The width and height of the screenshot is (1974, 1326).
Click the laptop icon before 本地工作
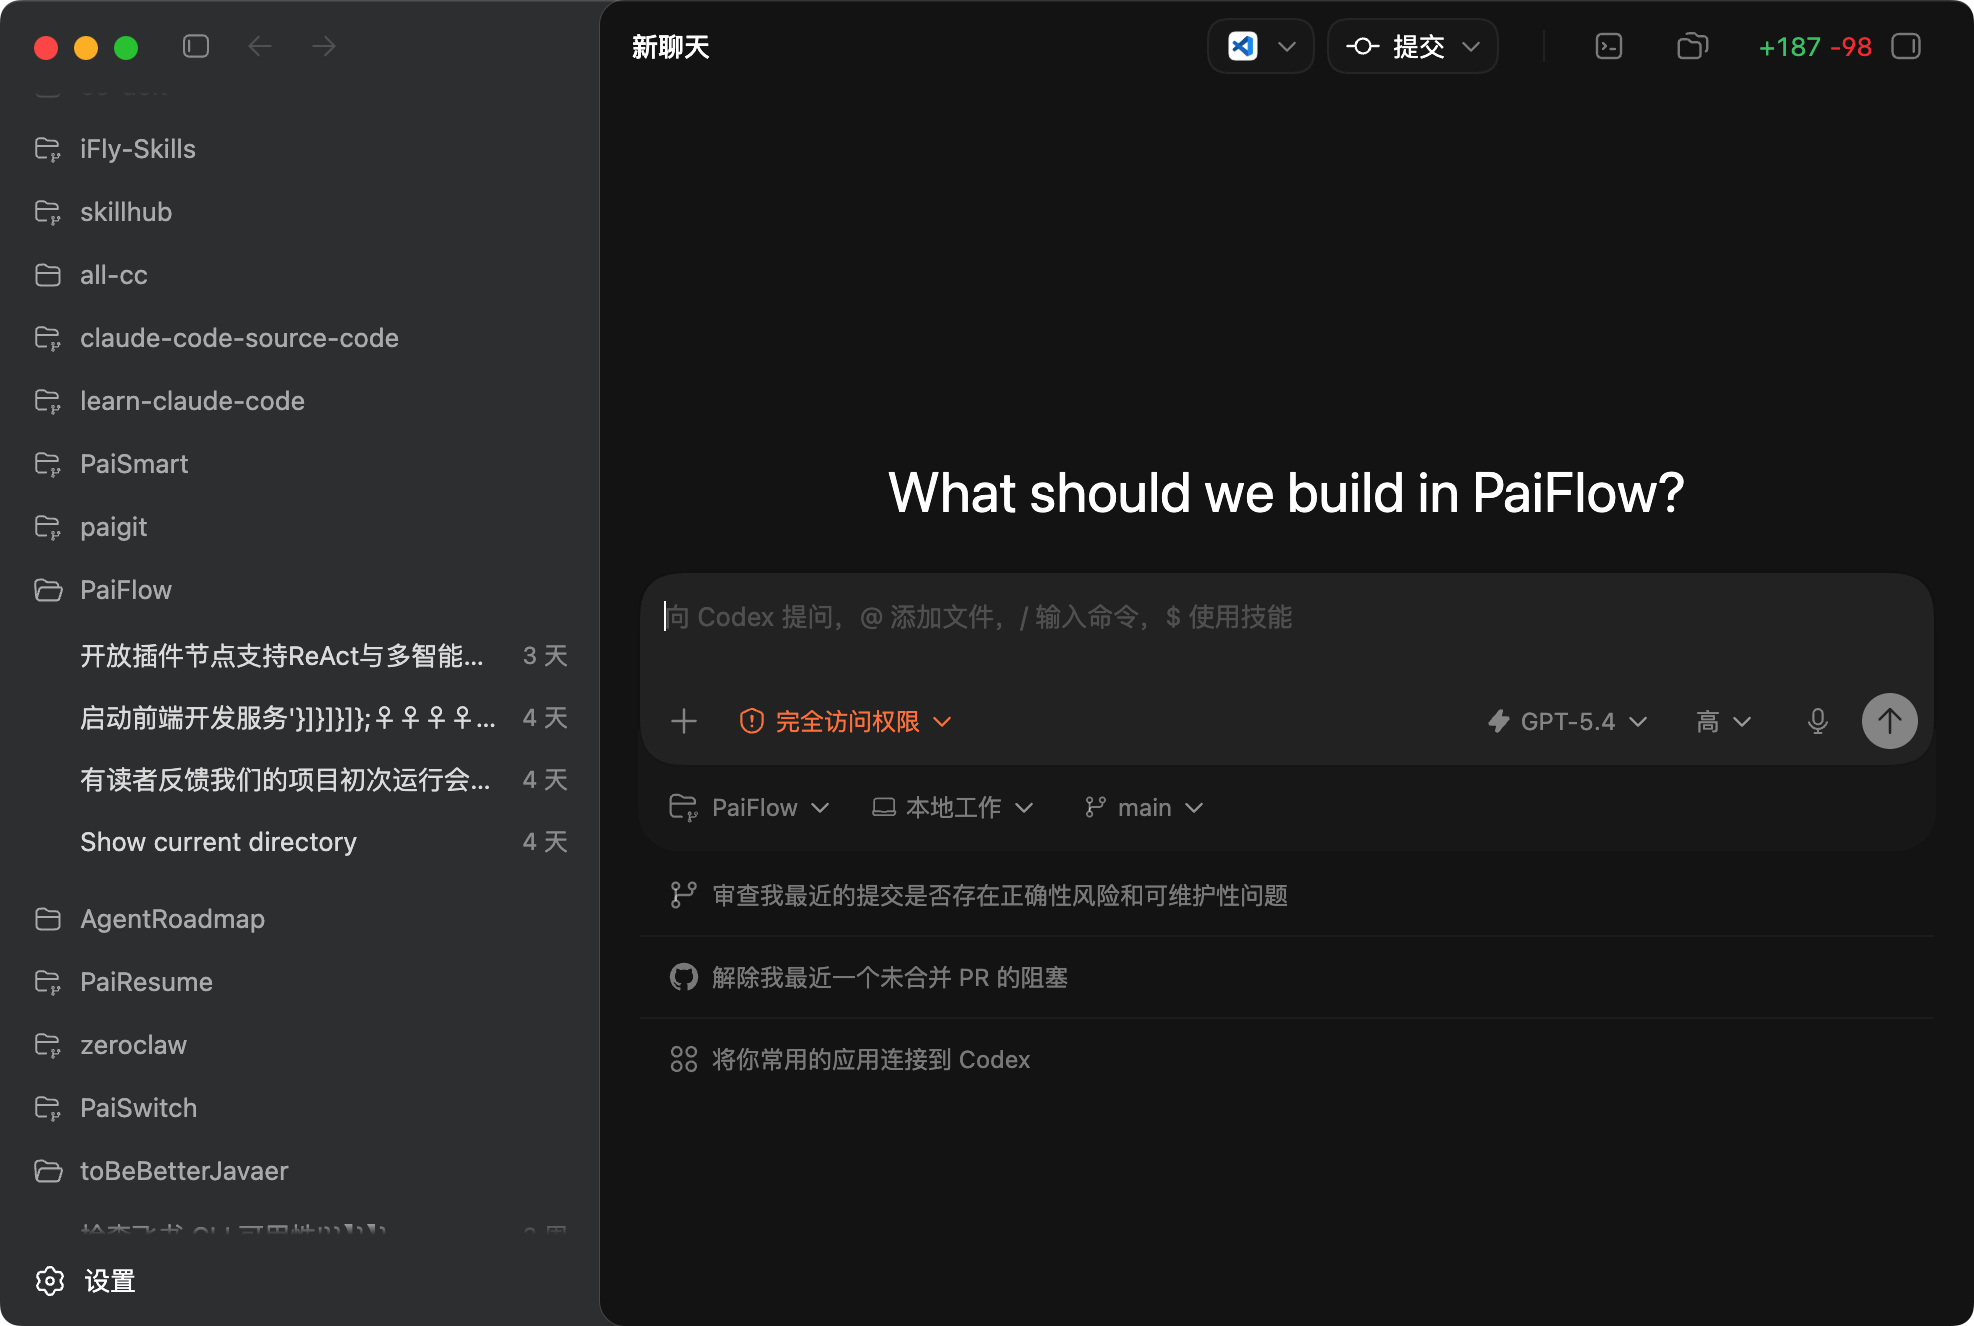[884, 807]
